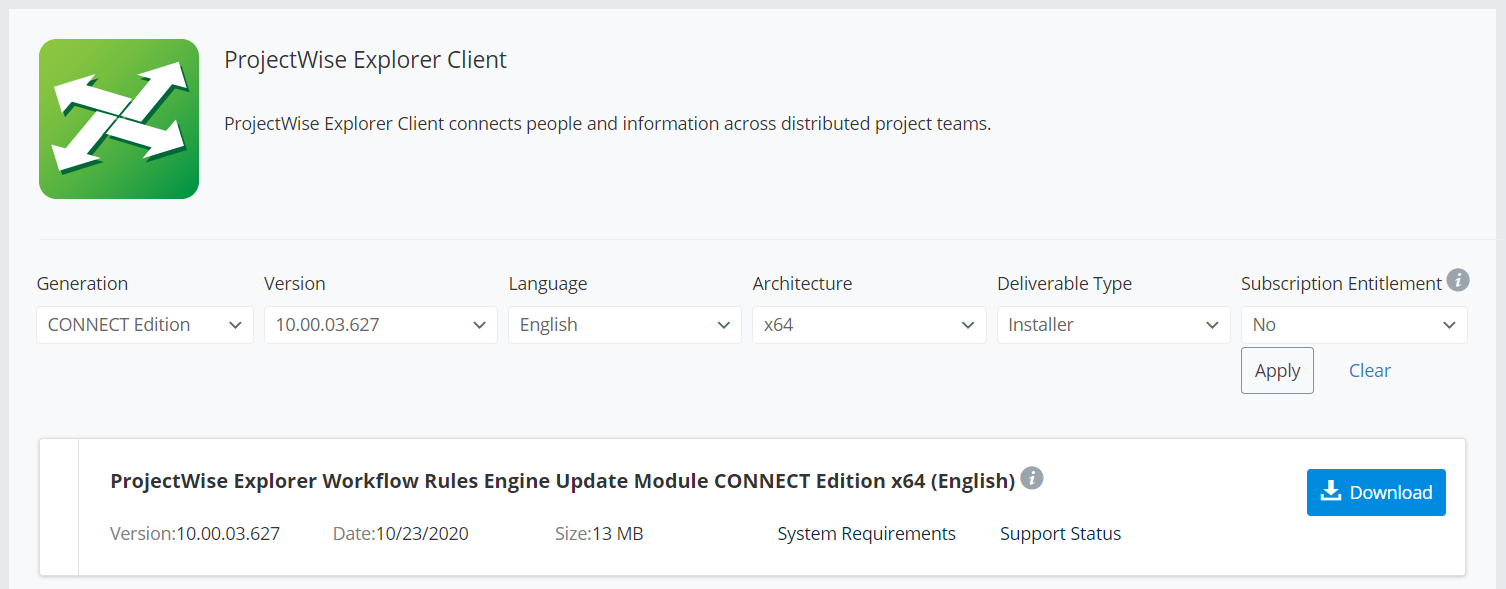
Task: Open the Architecture dropdown set to x64
Action: (869, 325)
